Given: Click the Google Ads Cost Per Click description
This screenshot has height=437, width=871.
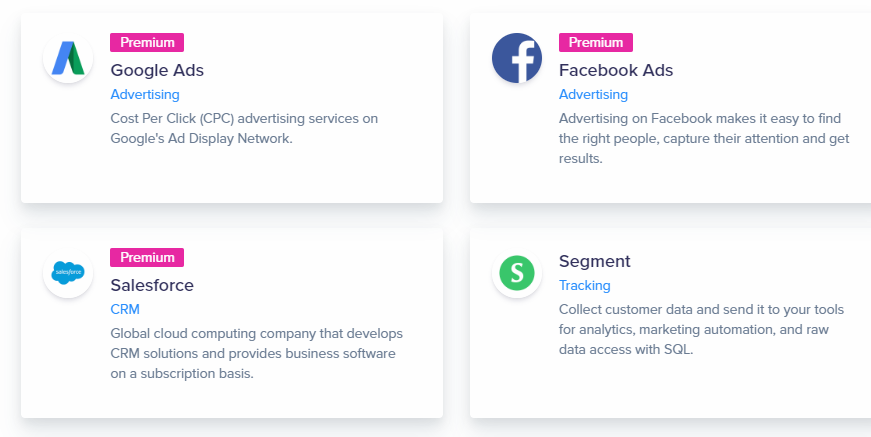Looking at the screenshot, I should 244,128.
